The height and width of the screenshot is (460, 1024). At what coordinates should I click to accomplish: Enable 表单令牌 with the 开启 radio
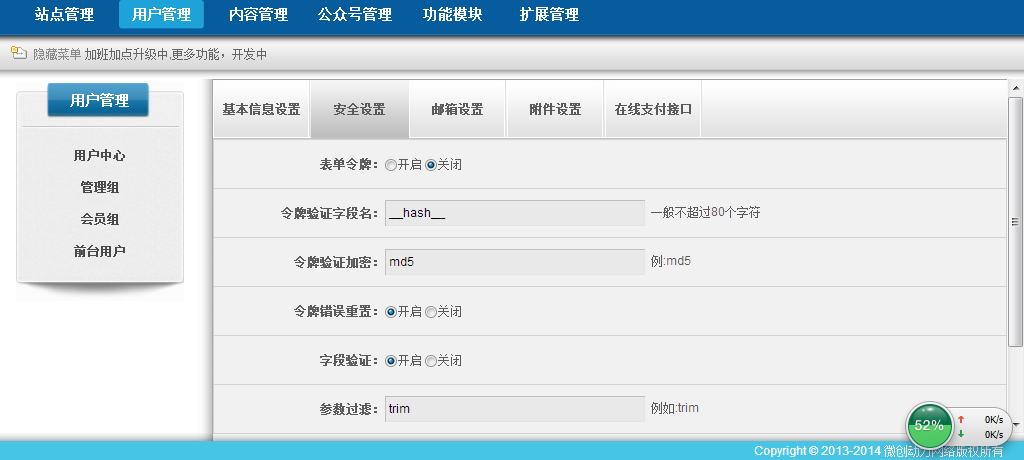click(x=391, y=165)
